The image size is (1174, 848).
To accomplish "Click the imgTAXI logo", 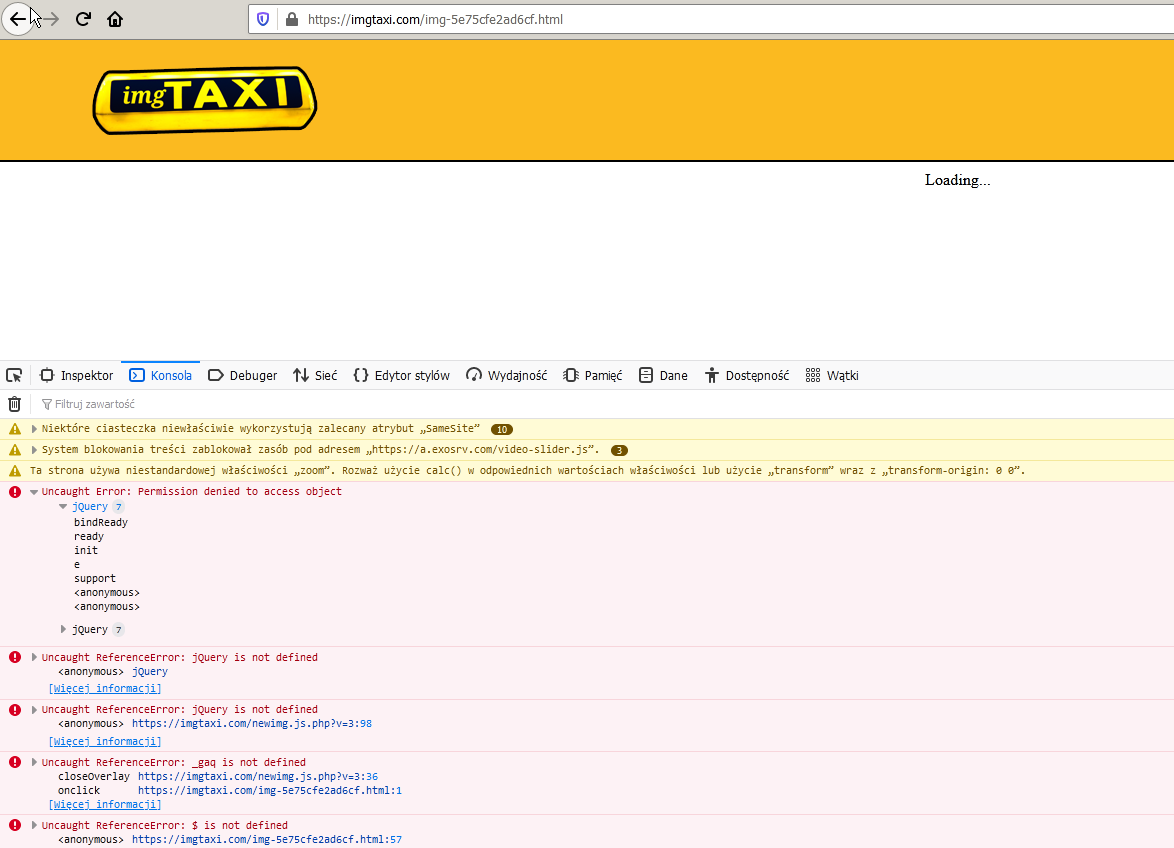I will pos(204,99).
